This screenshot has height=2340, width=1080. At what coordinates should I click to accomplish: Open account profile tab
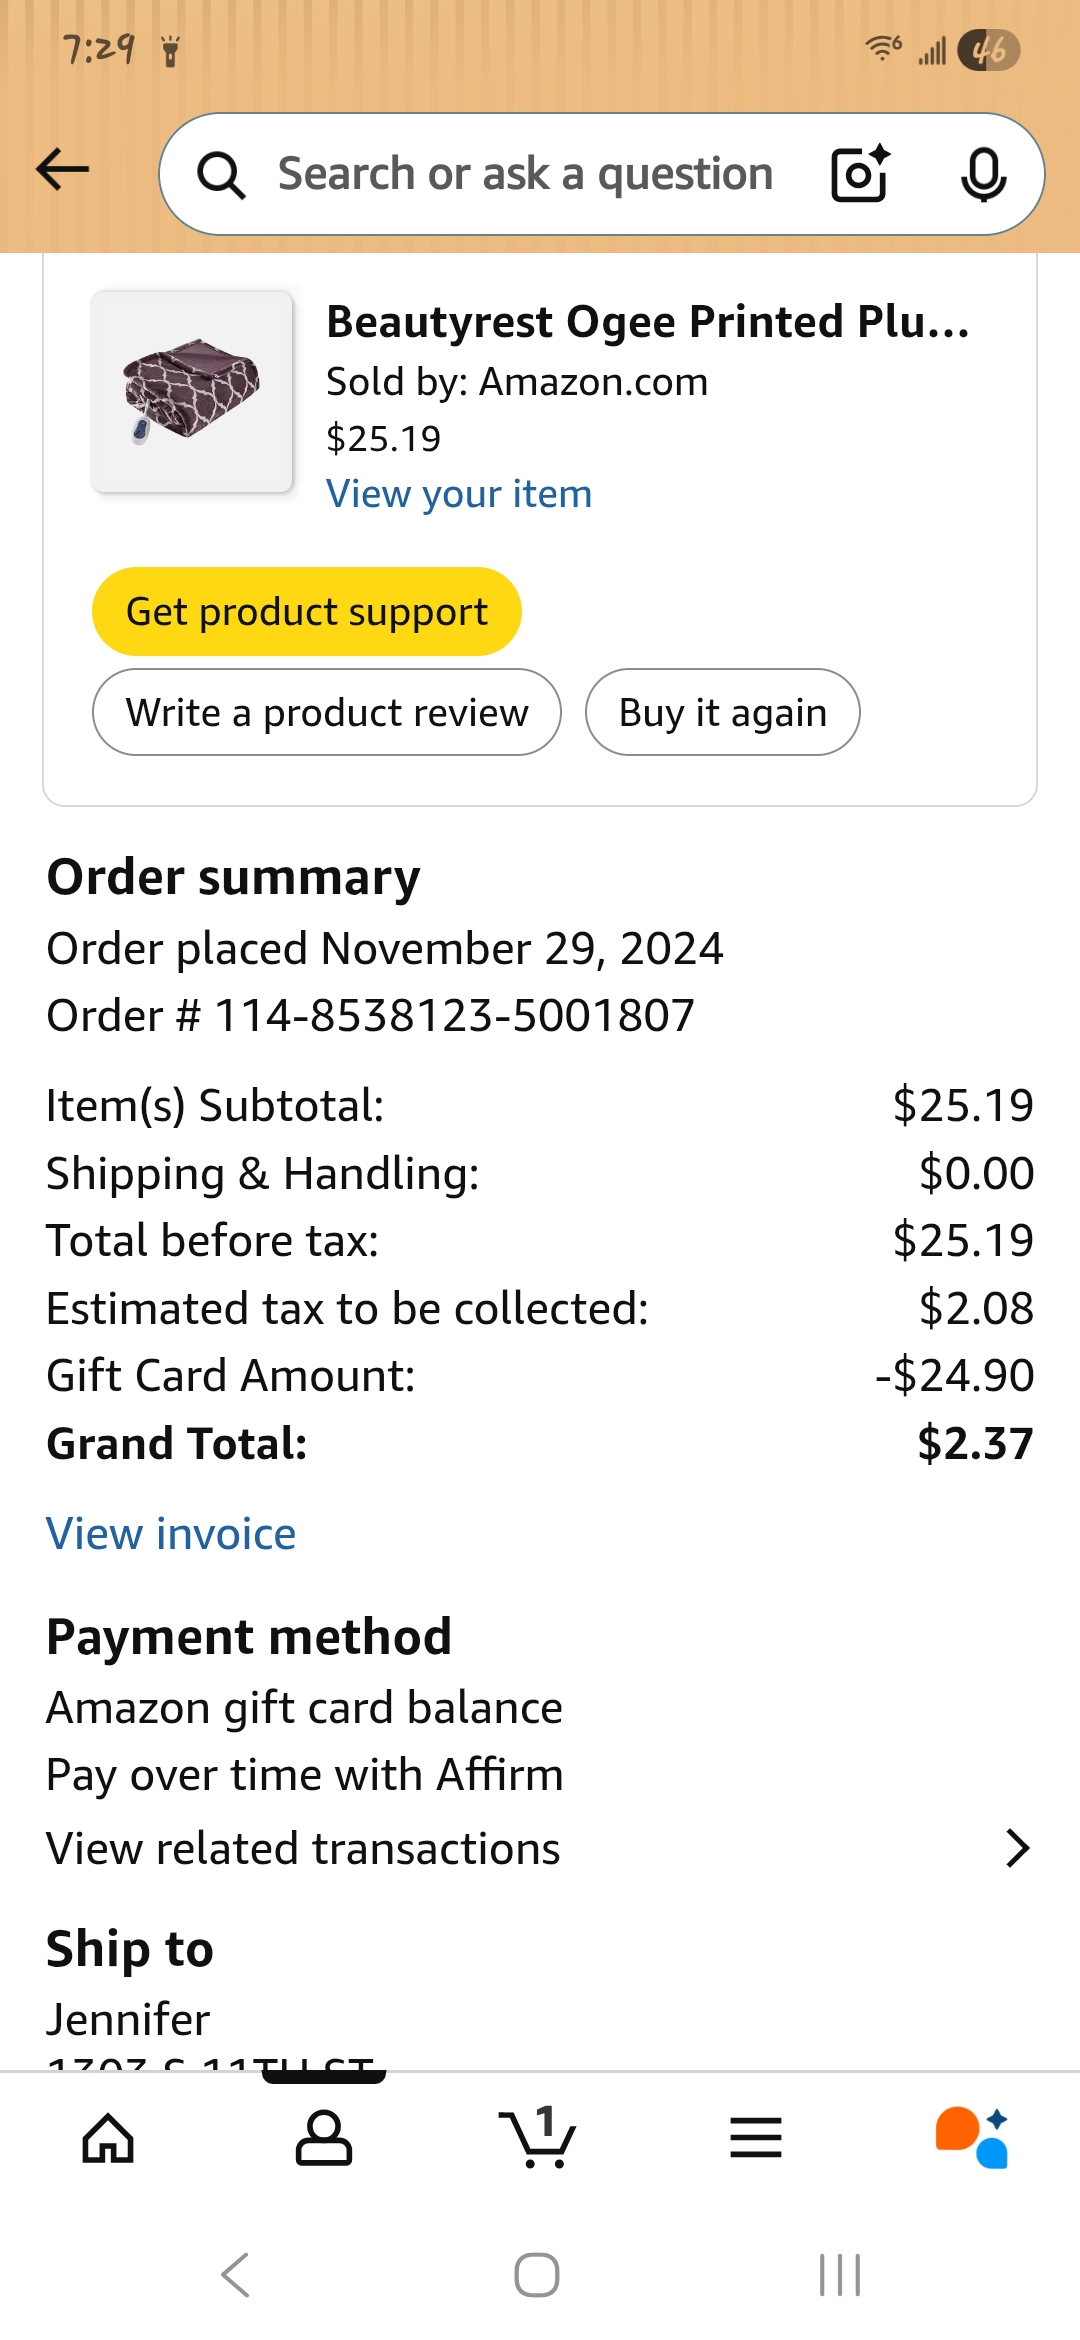pyautogui.click(x=324, y=2138)
